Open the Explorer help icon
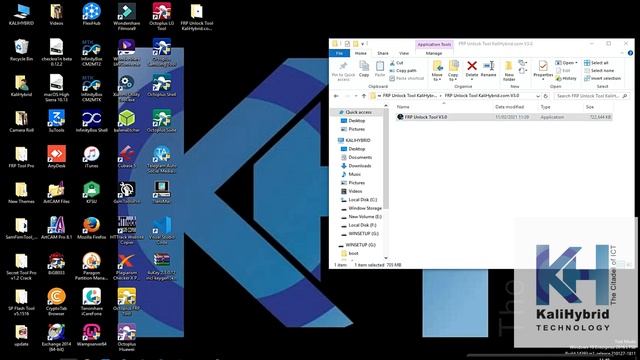 point(630,53)
